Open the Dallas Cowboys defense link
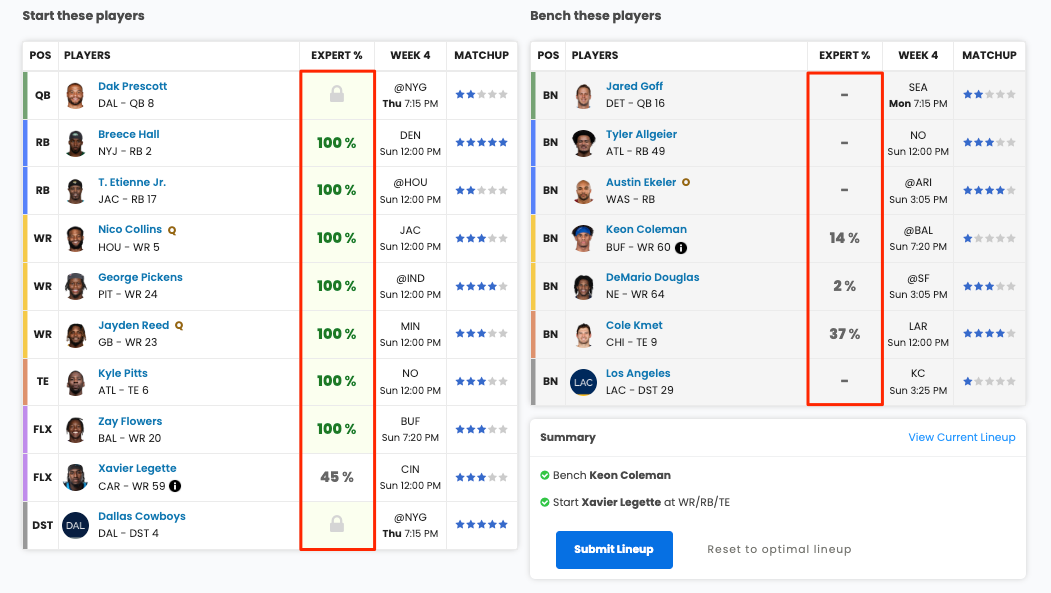Viewport: 1051px width, 593px height. pos(141,517)
